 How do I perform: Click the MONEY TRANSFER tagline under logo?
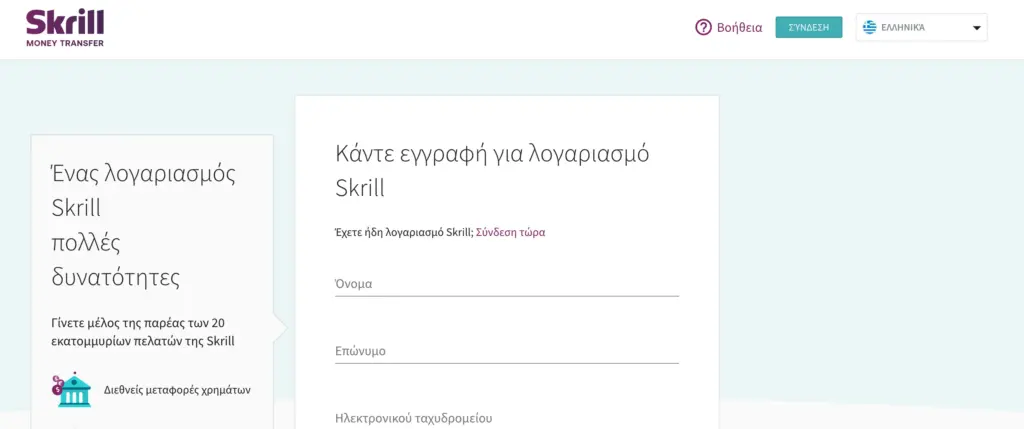coord(64,43)
